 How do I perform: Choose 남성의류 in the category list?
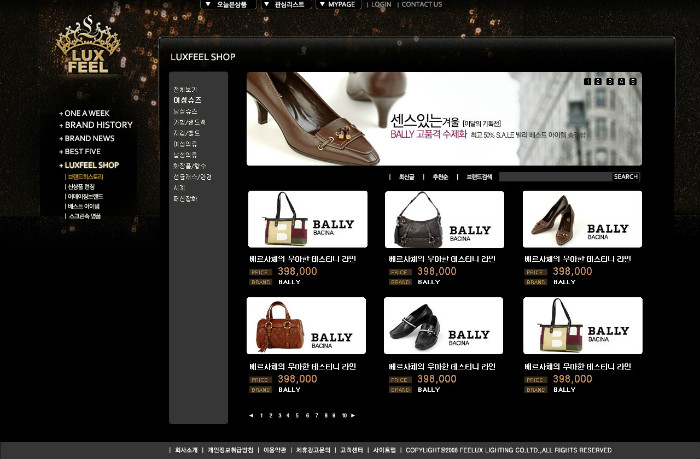coord(185,155)
